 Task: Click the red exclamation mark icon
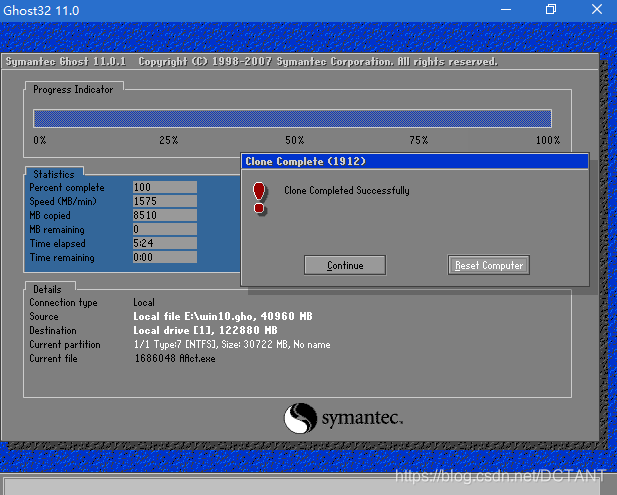[x=259, y=198]
